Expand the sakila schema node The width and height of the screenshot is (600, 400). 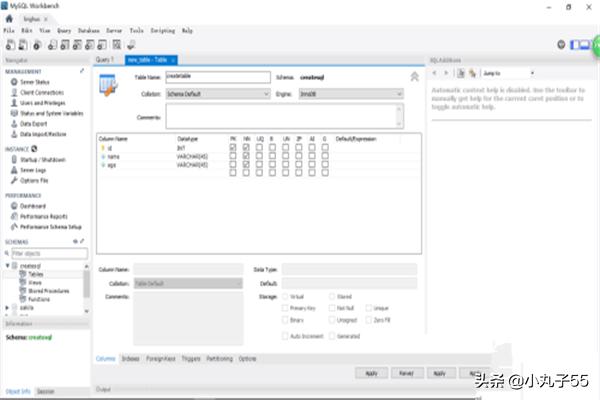pyautogui.click(x=7, y=307)
